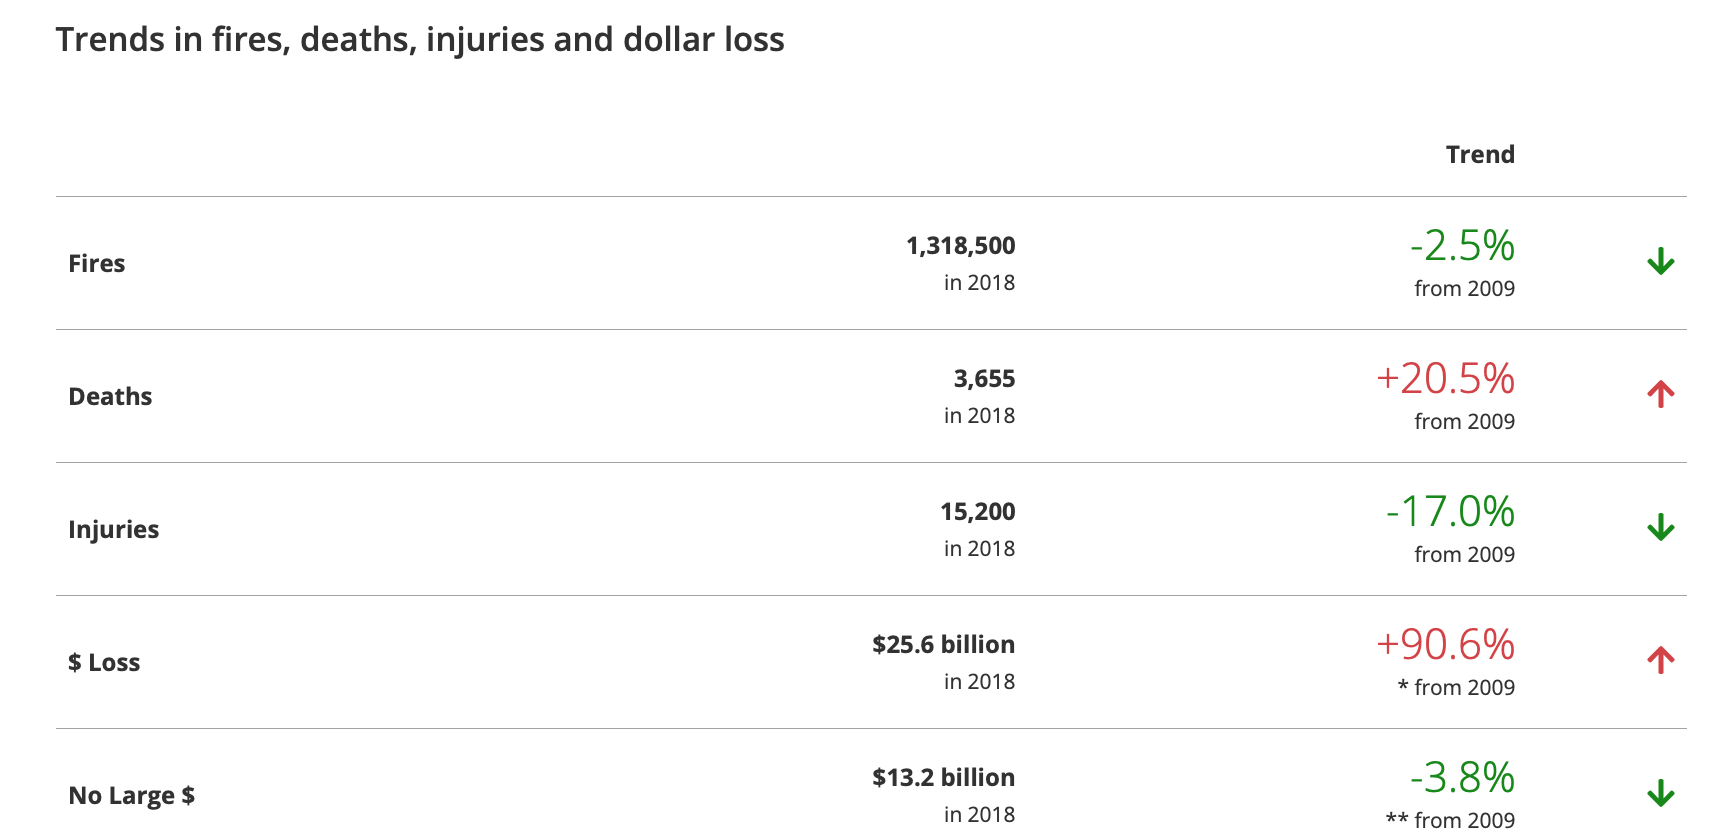Click the red up arrow for $ Loss

(1660, 661)
